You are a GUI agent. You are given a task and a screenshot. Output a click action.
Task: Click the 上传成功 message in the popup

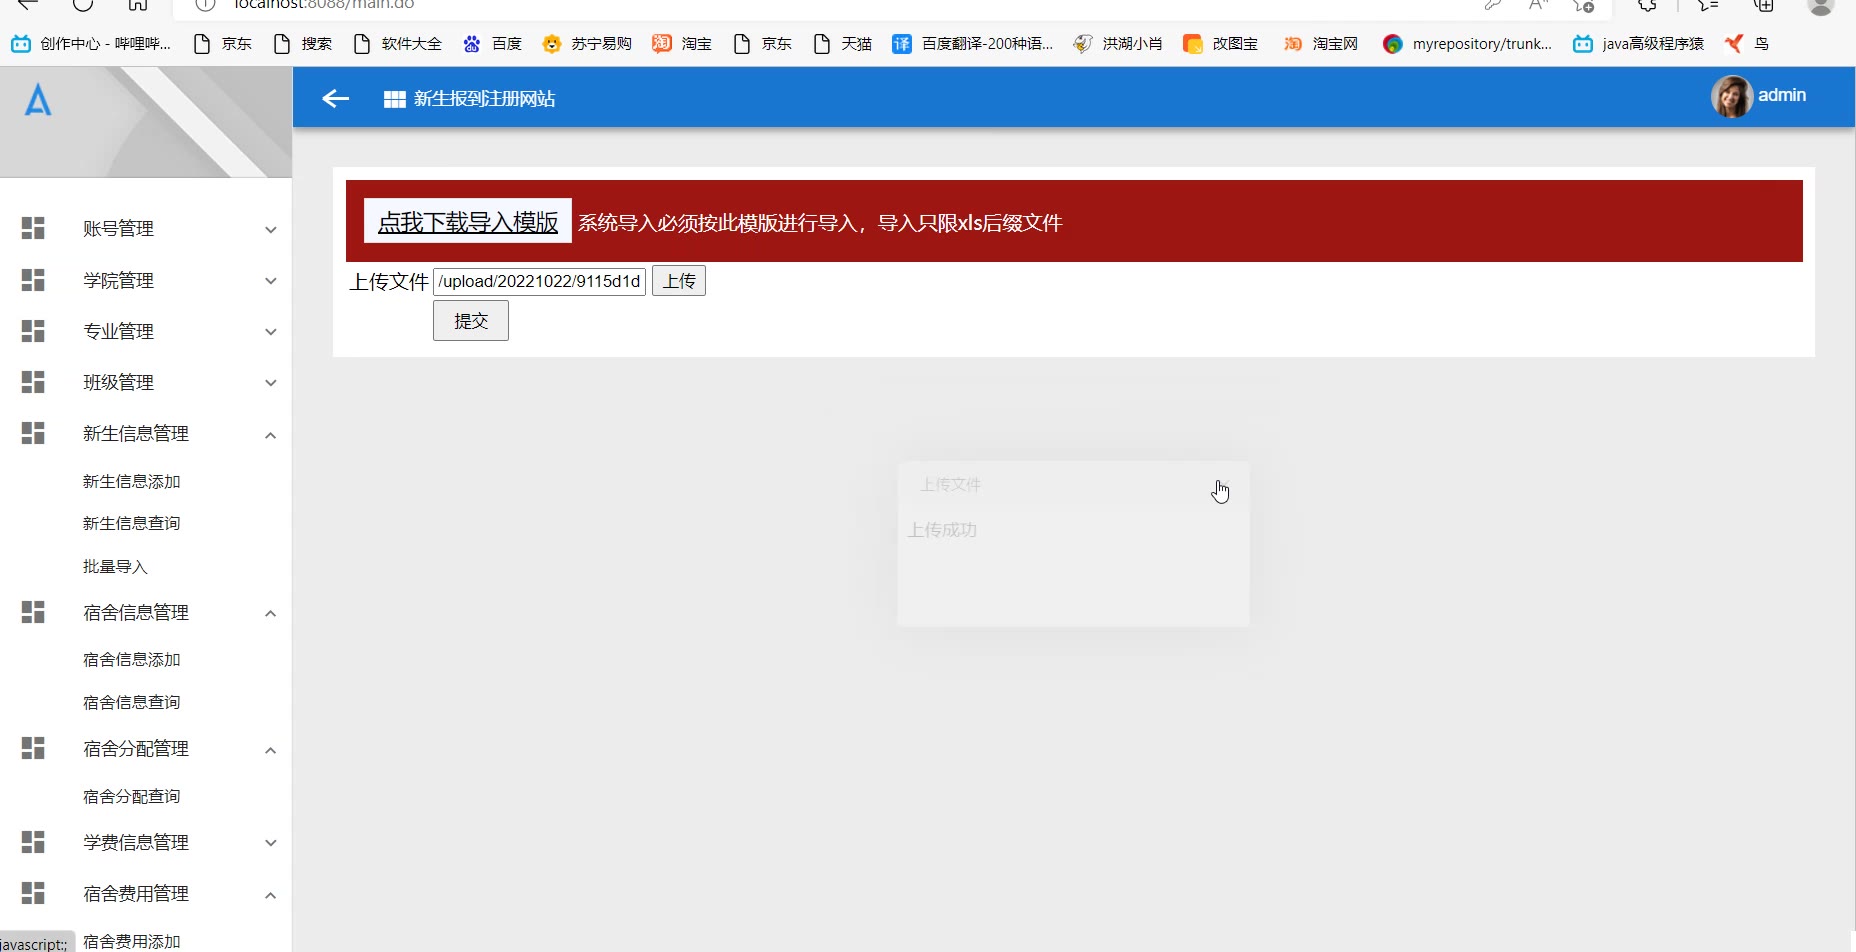coord(942,530)
